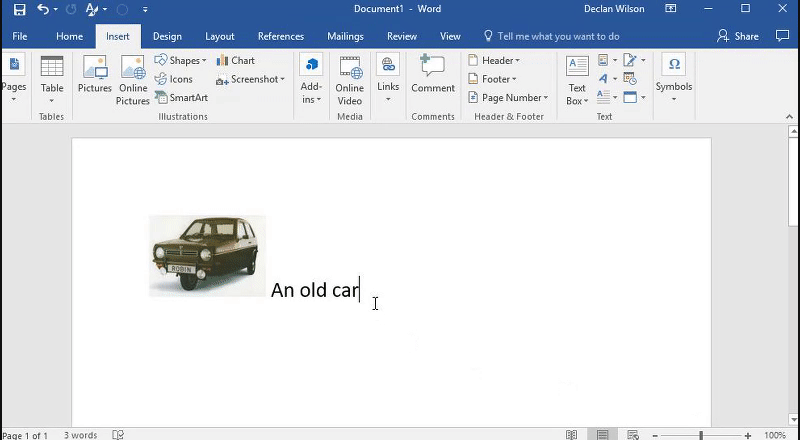Switch to Read Mode view
Viewport: 800px width, 440px height.
[571, 435]
